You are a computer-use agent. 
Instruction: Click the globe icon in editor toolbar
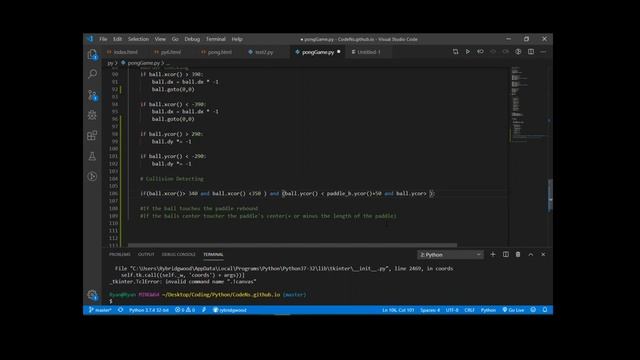tap(518, 52)
